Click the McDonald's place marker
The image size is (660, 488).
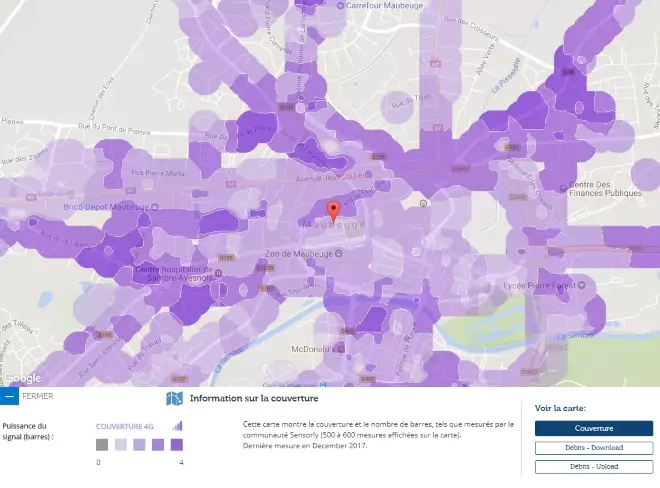click(x=337, y=349)
